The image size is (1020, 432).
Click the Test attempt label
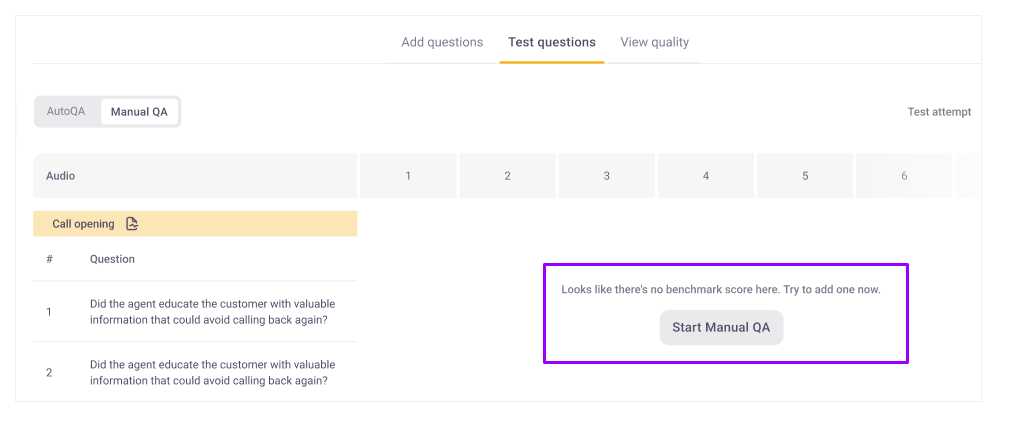tap(939, 112)
